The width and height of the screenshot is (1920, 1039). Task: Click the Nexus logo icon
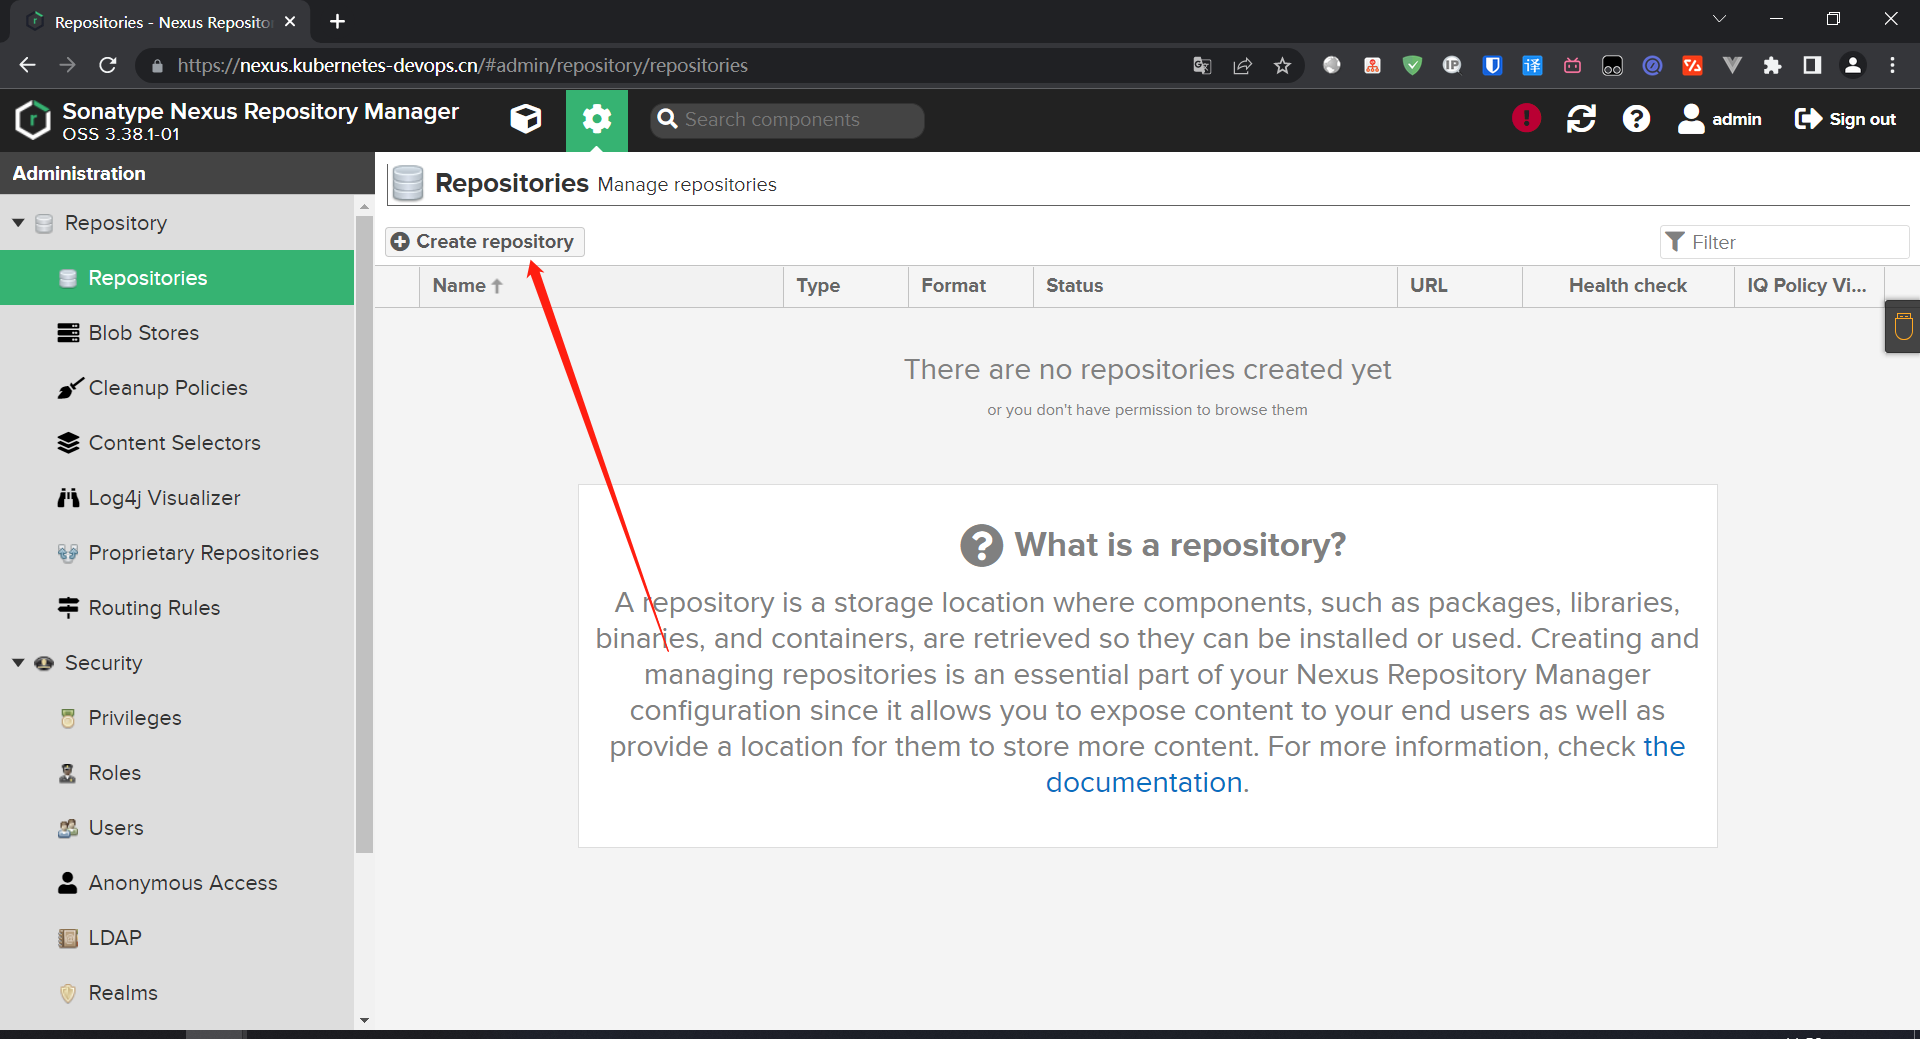pos(32,120)
